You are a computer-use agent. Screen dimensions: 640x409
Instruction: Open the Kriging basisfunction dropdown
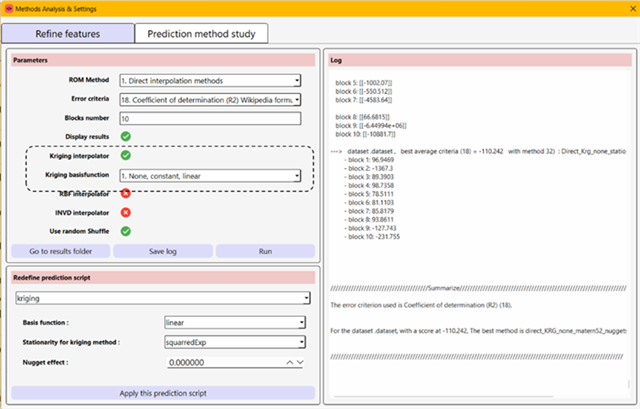point(210,176)
